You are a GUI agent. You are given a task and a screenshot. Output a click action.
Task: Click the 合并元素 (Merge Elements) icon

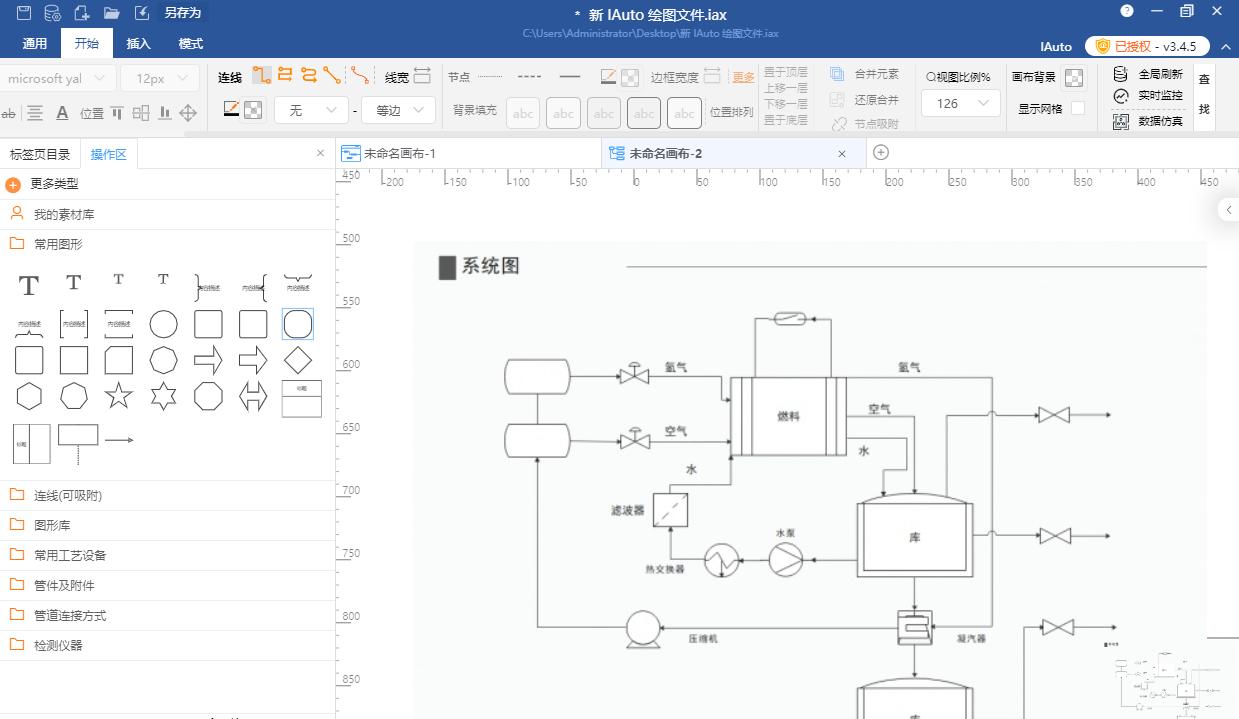tap(836, 73)
